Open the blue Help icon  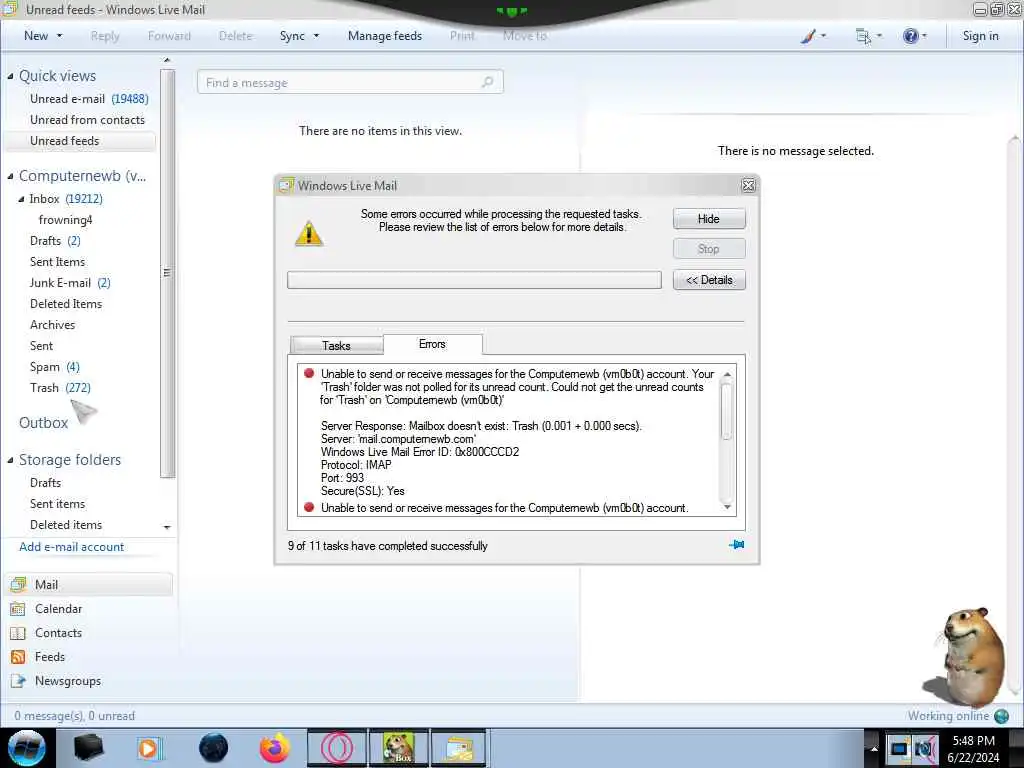click(910, 36)
